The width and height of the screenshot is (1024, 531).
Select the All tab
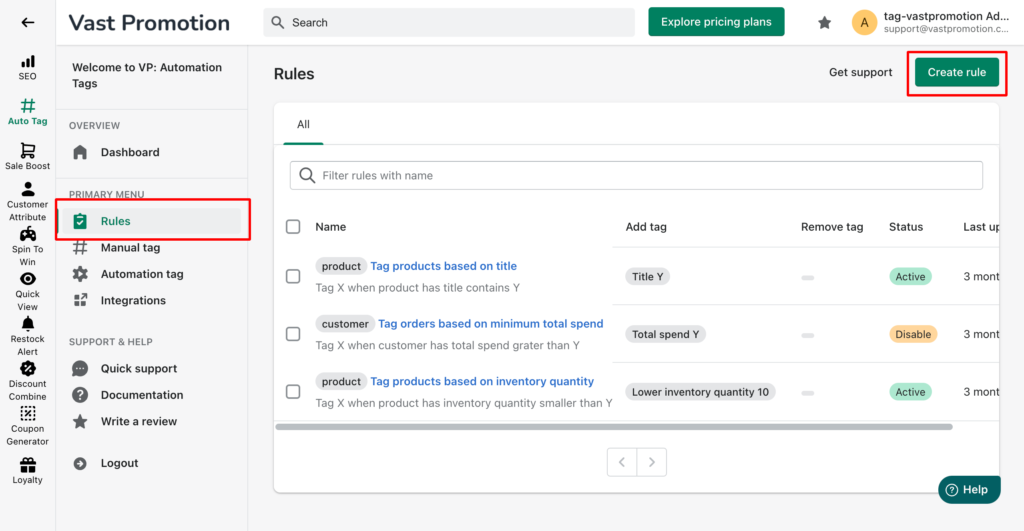coord(303,124)
